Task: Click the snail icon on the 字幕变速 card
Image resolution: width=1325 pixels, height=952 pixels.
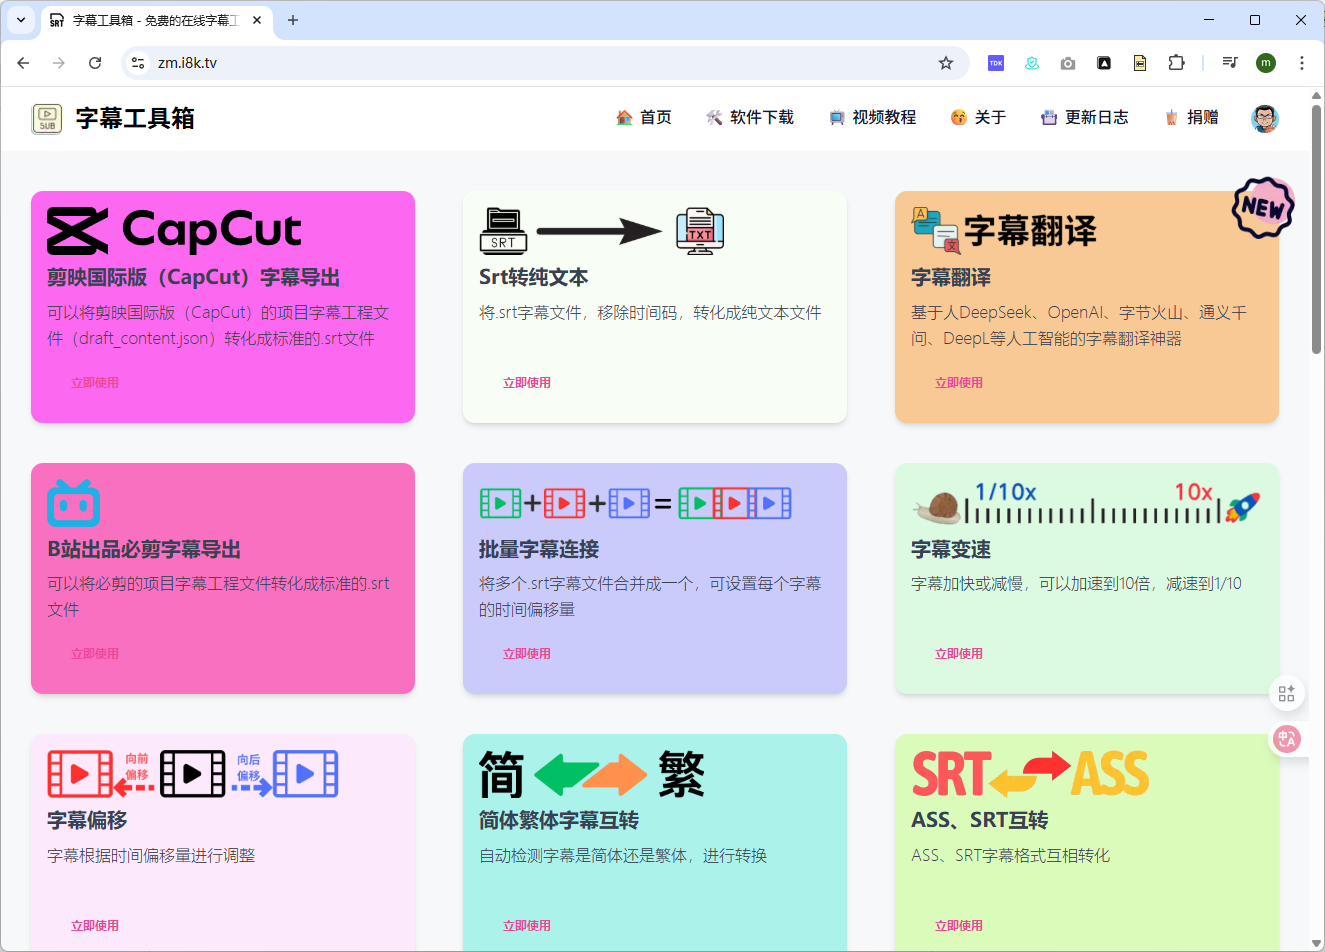Action: click(938, 508)
